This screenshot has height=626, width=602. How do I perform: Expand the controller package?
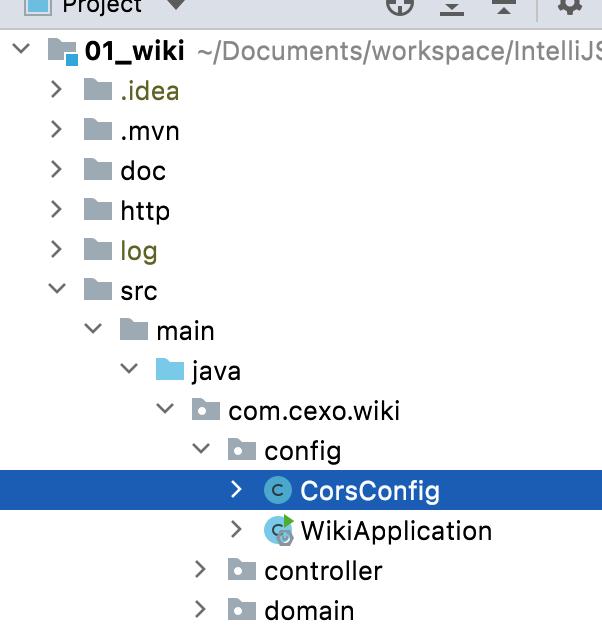click(x=200, y=569)
